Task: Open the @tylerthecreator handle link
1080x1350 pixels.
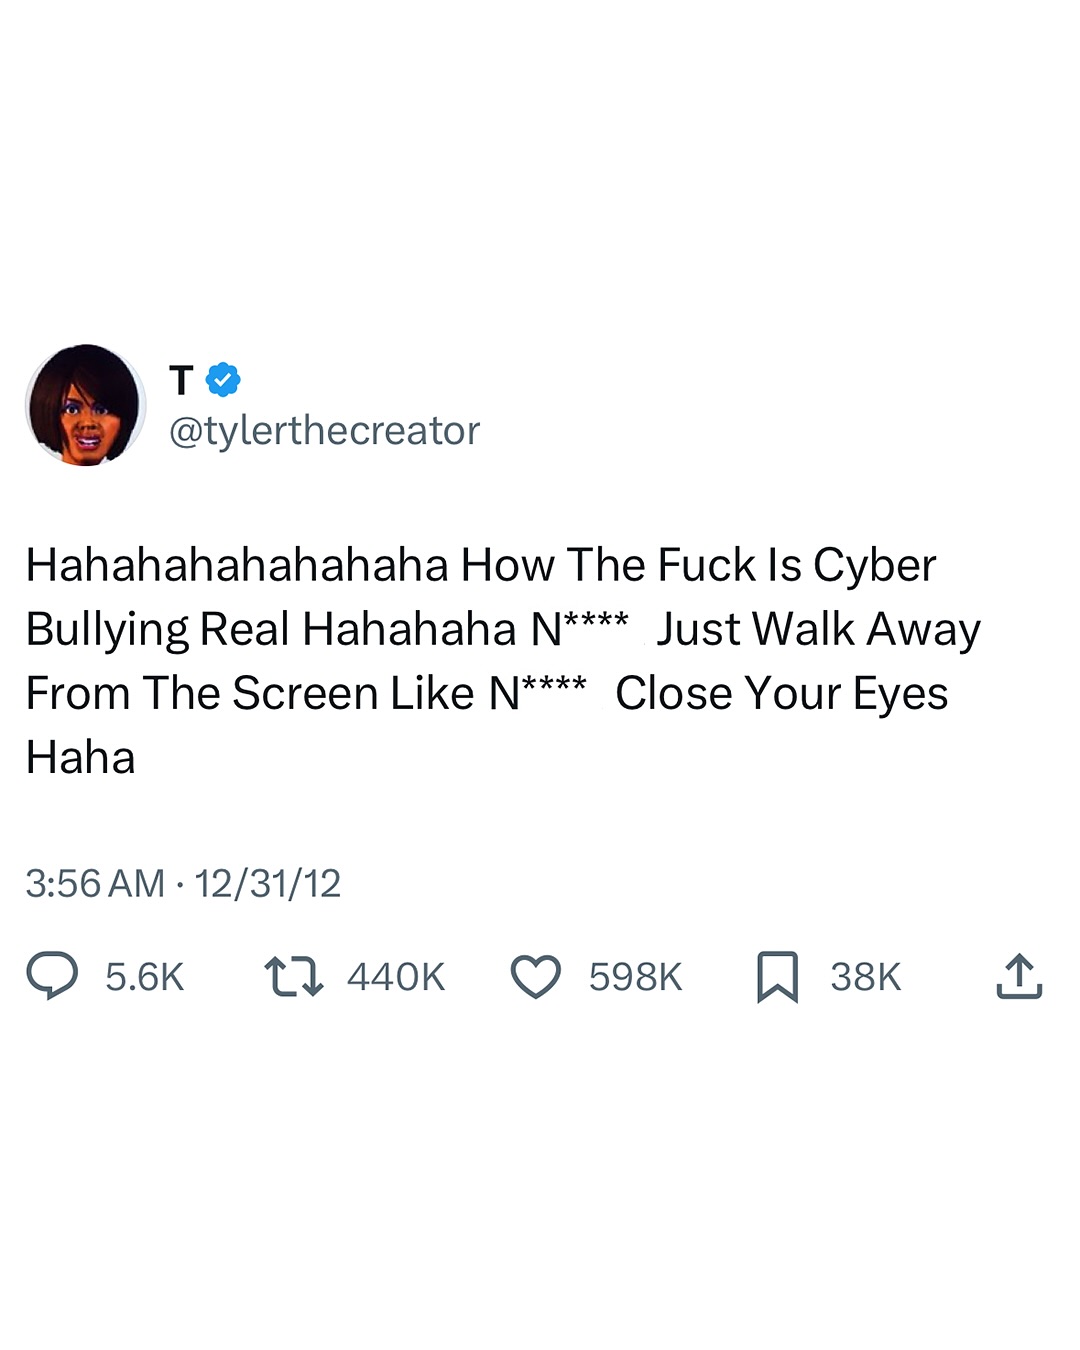Action: (x=325, y=431)
